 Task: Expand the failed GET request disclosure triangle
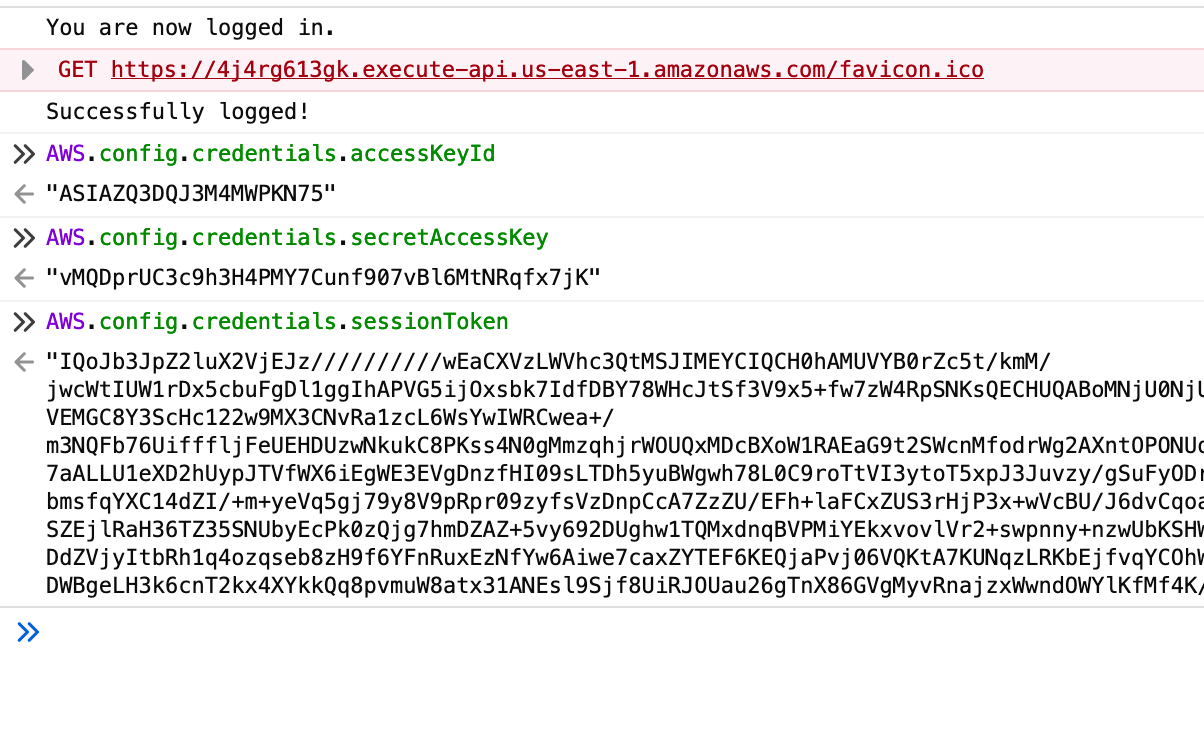coord(28,70)
